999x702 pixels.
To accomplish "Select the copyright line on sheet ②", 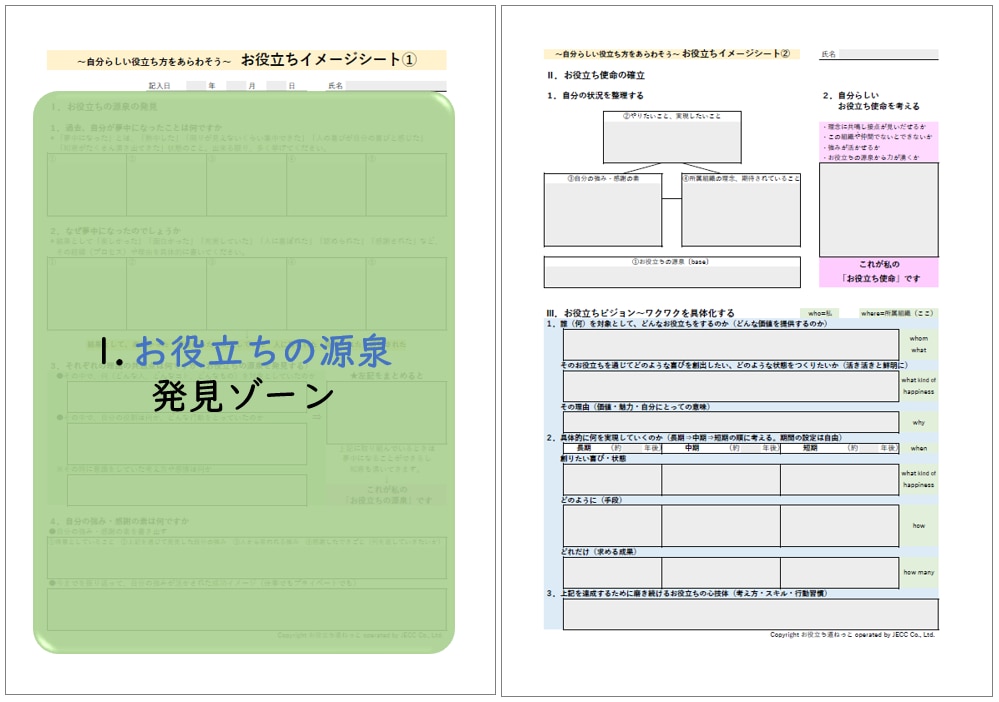I will pyautogui.click(x=852, y=635).
